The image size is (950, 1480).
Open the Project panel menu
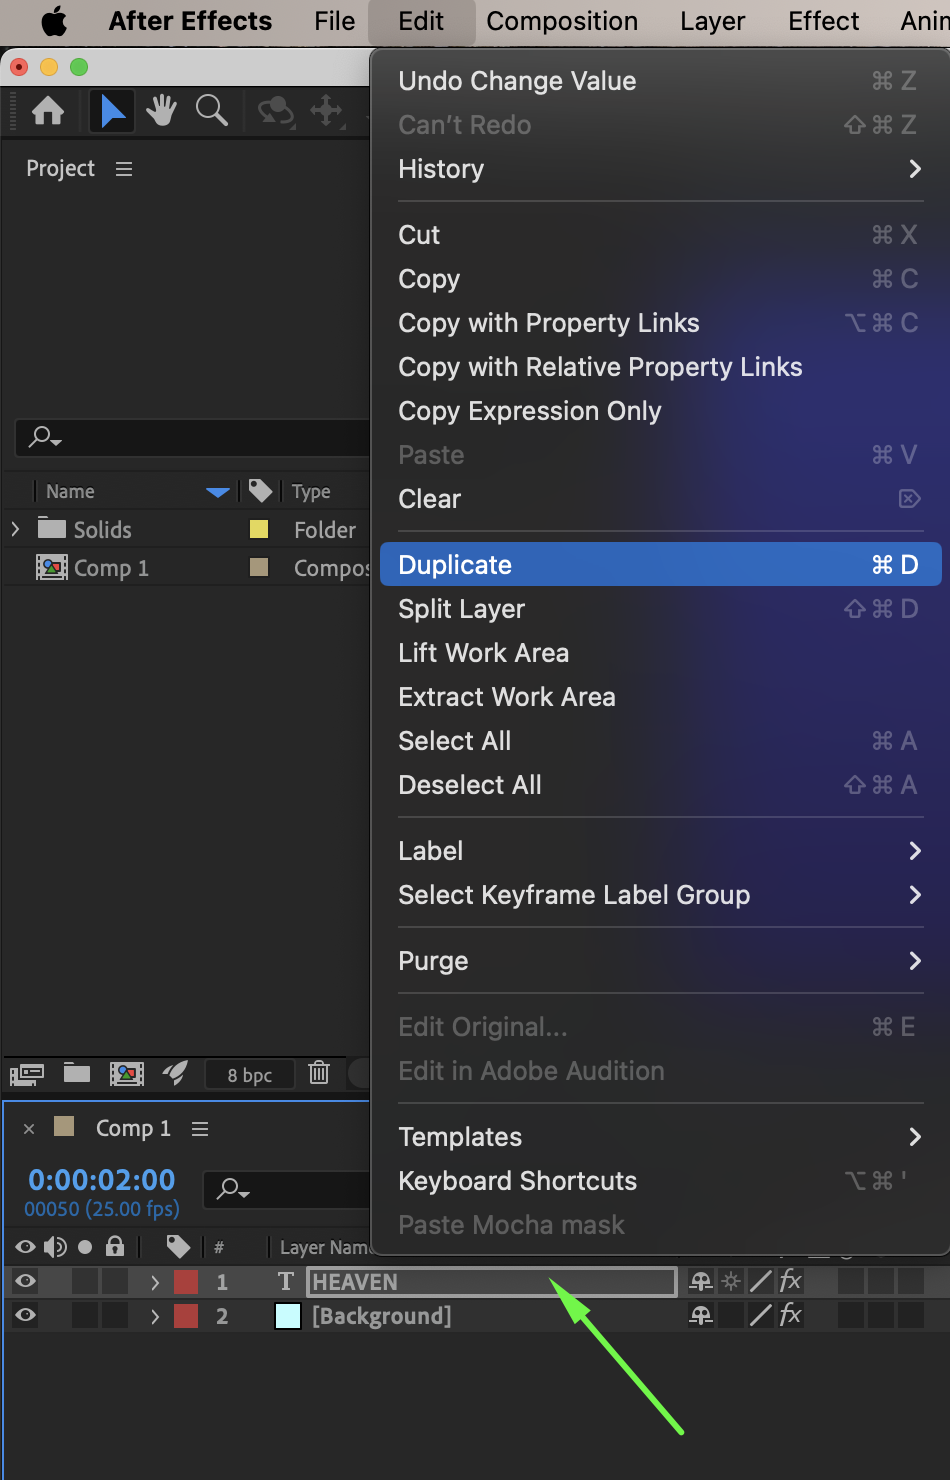tap(124, 169)
